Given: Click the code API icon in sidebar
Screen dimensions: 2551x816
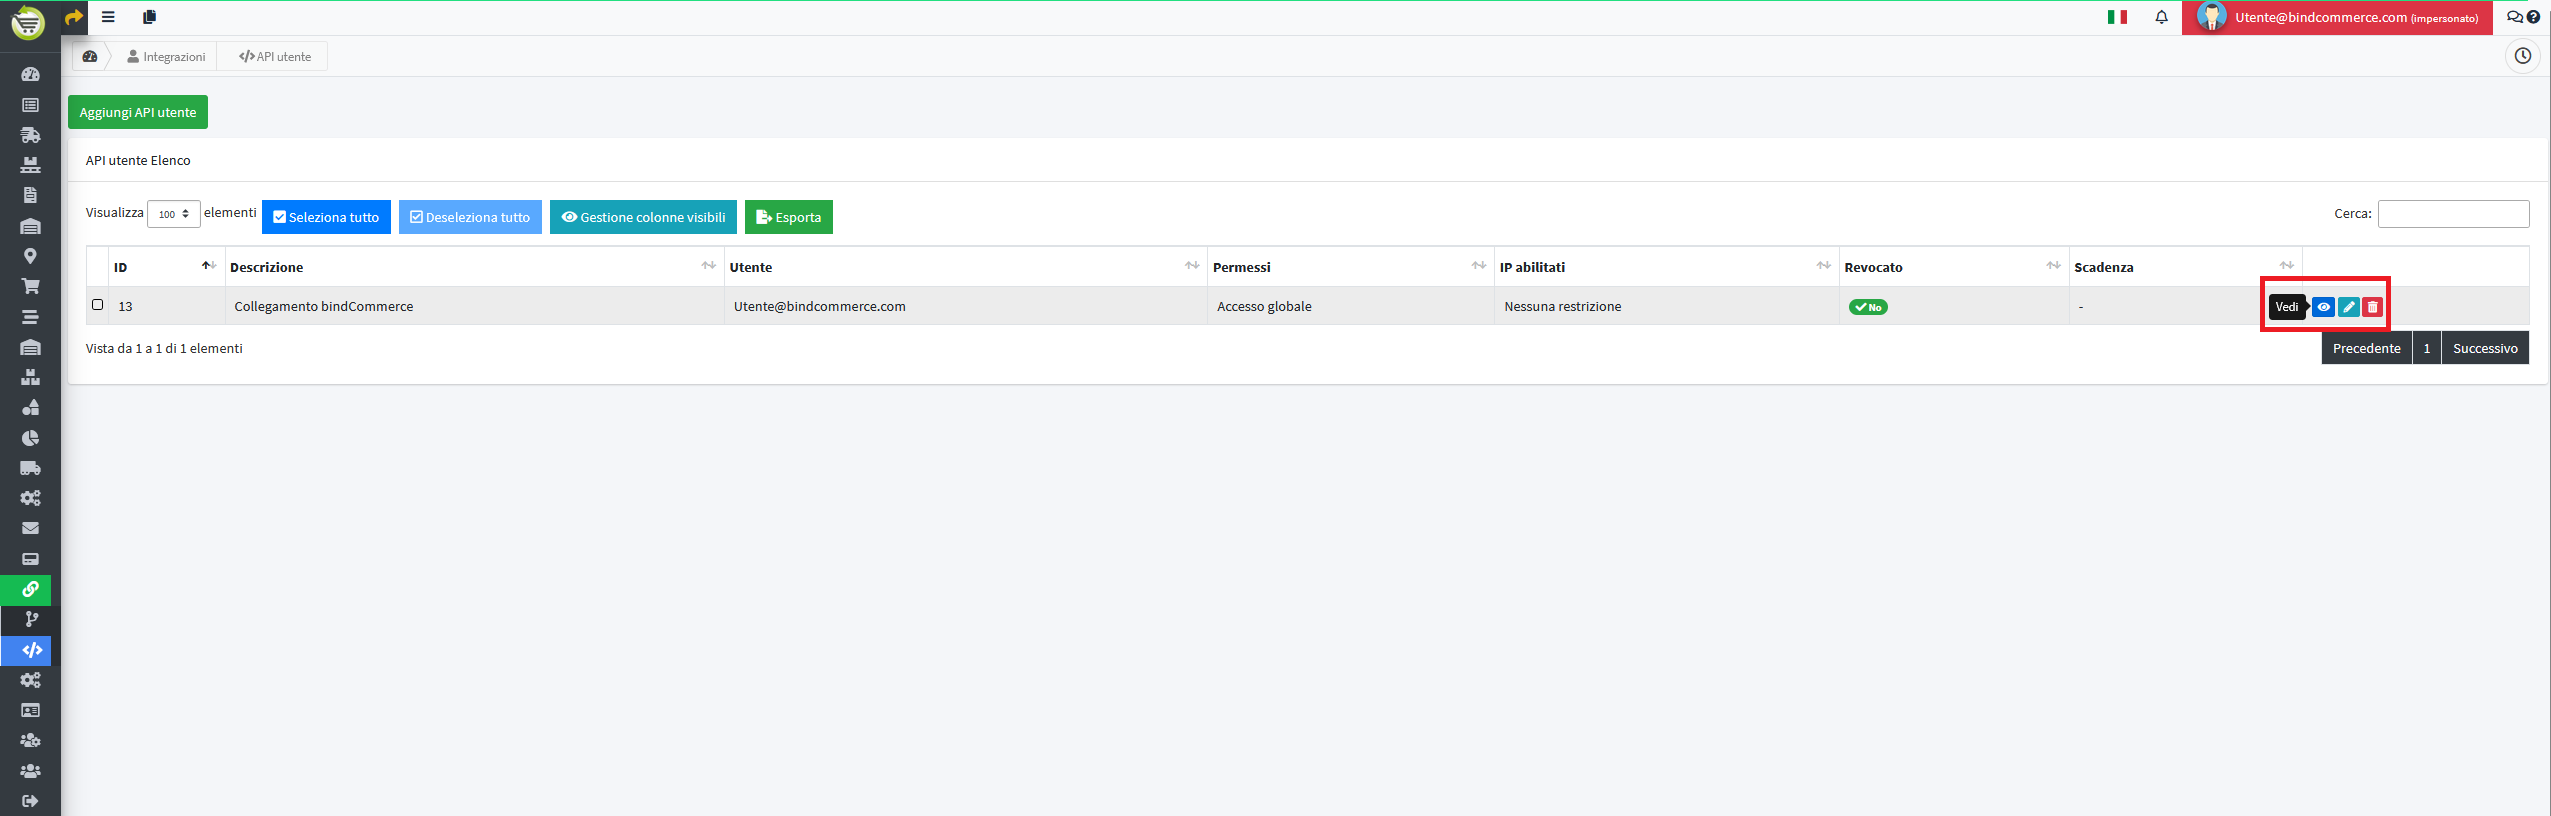Looking at the screenshot, I should point(31,650).
